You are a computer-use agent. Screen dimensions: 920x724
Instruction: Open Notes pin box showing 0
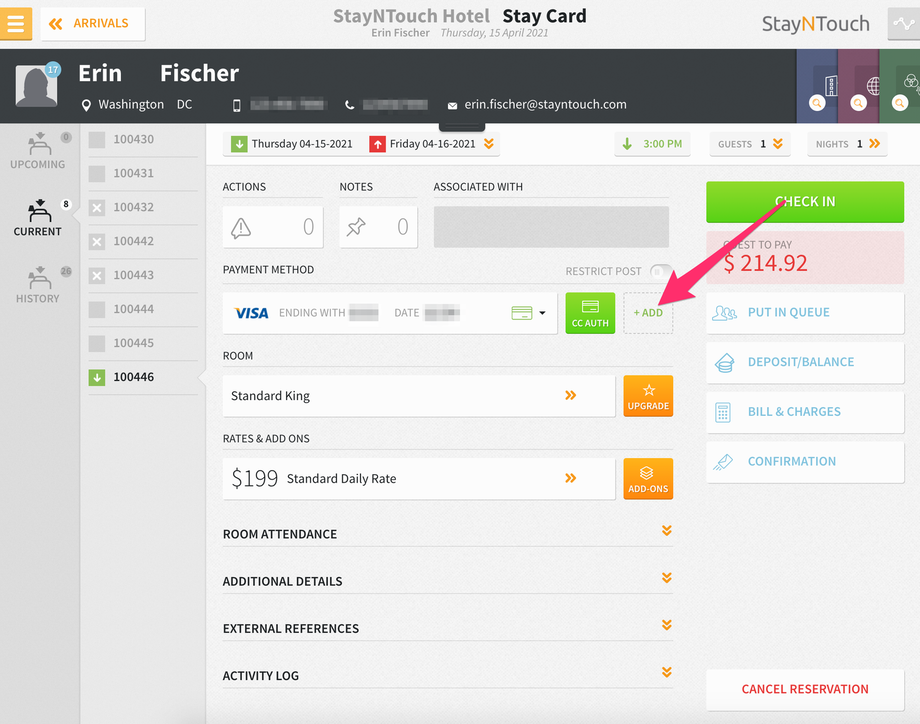coord(378,227)
